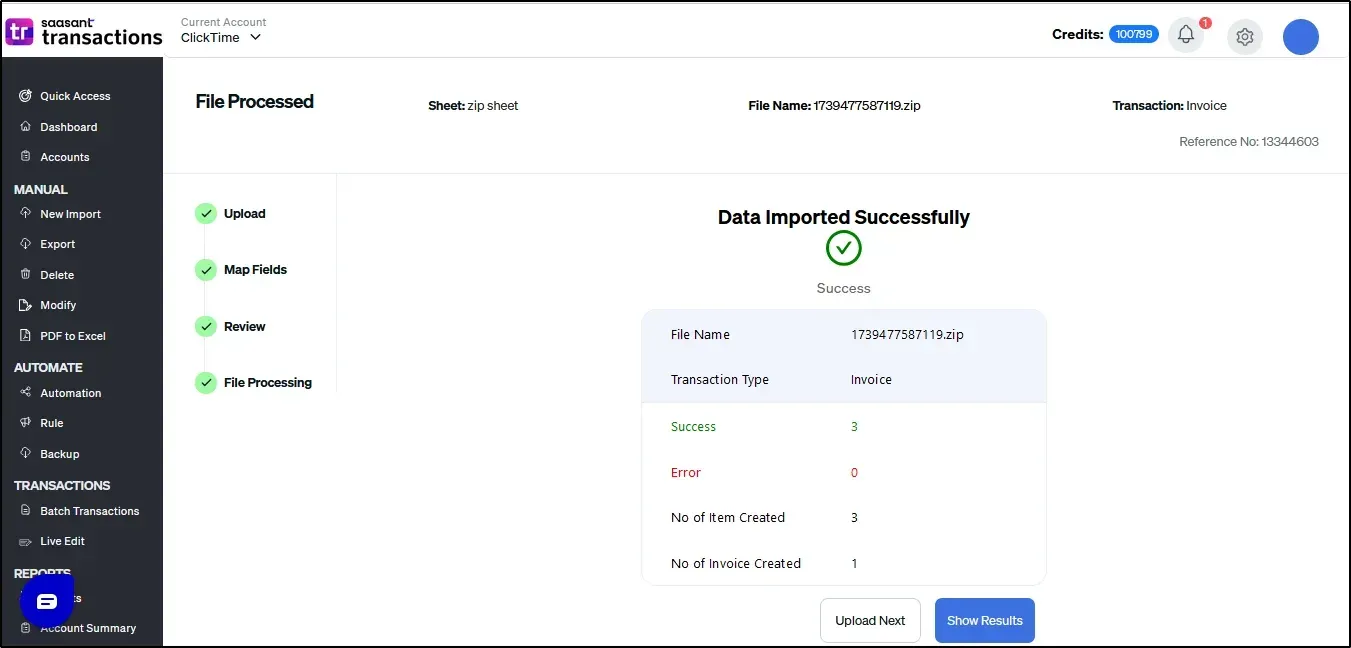Viewport: 1351px width, 648px height.
Task: Click the File Processed page title
Action: click(255, 101)
